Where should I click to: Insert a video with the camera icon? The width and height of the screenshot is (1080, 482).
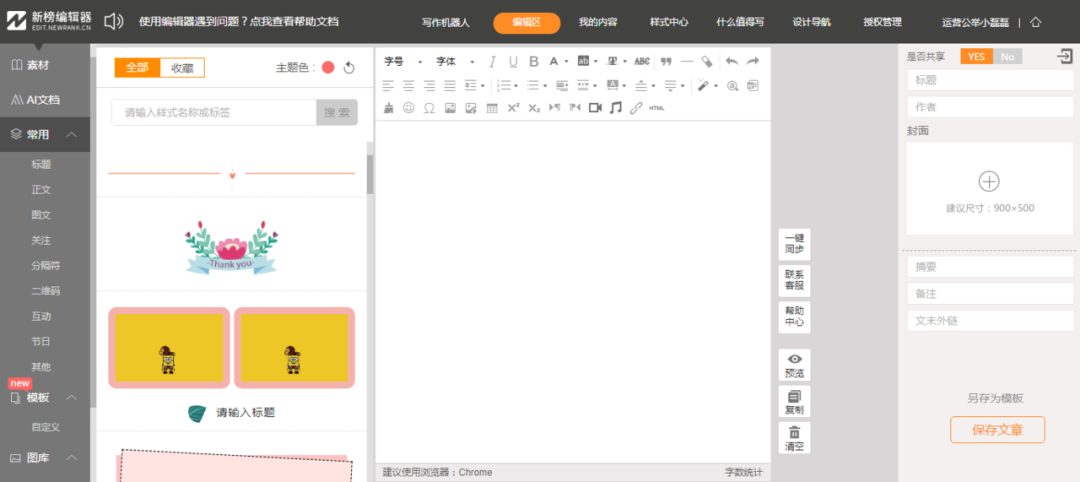[595, 108]
